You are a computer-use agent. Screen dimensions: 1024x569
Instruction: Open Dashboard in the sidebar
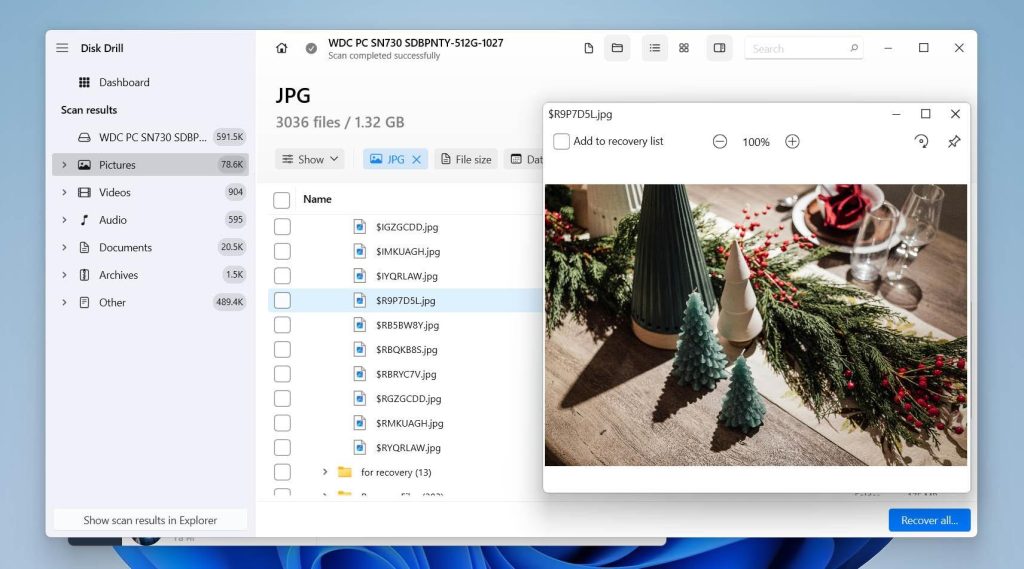[124, 82]
